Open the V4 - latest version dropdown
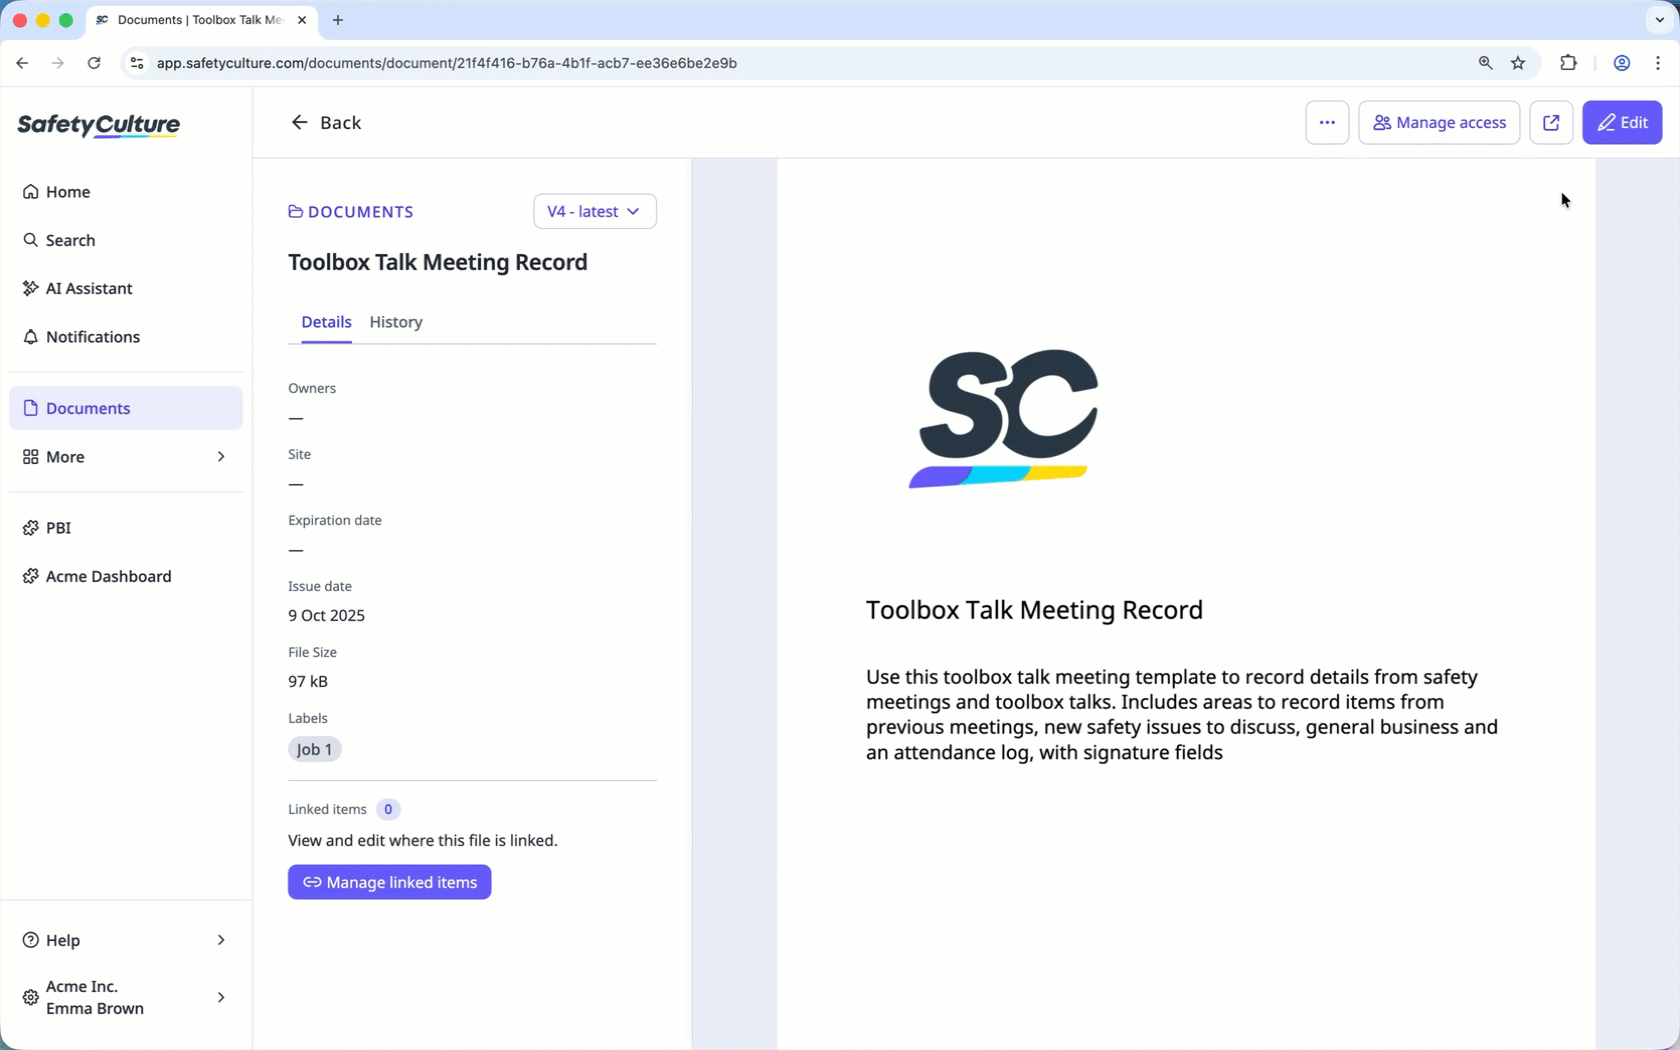 coord(594,211)
